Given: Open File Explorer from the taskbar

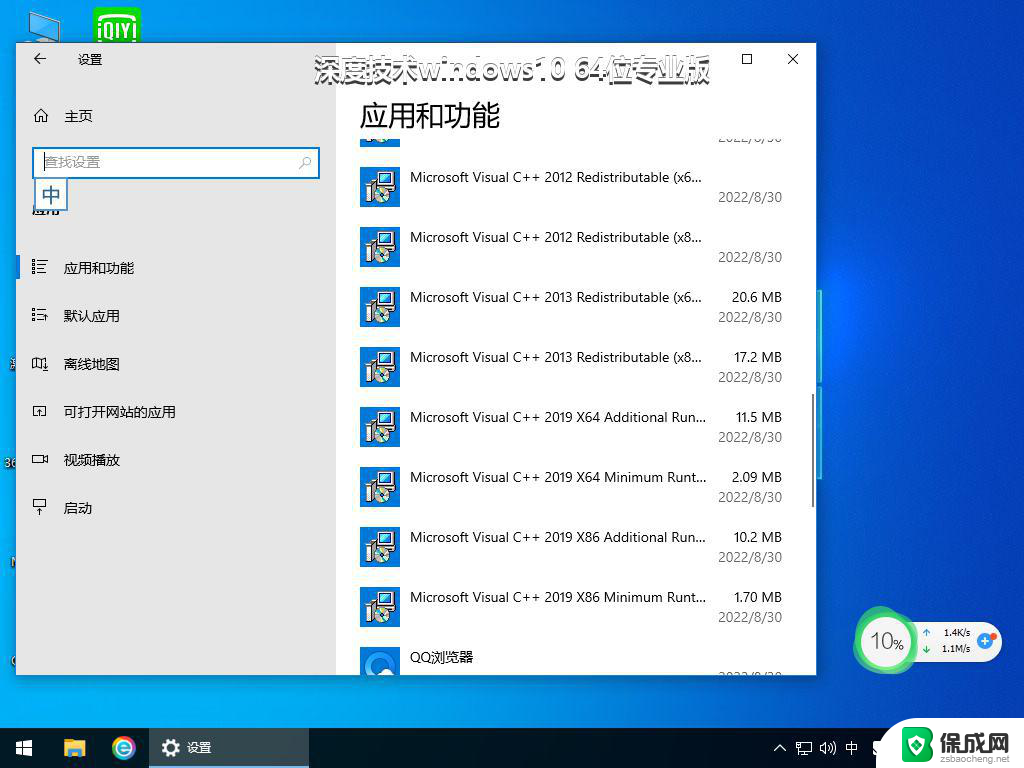Looking at the screenshot, I should (x=74, y=748).
